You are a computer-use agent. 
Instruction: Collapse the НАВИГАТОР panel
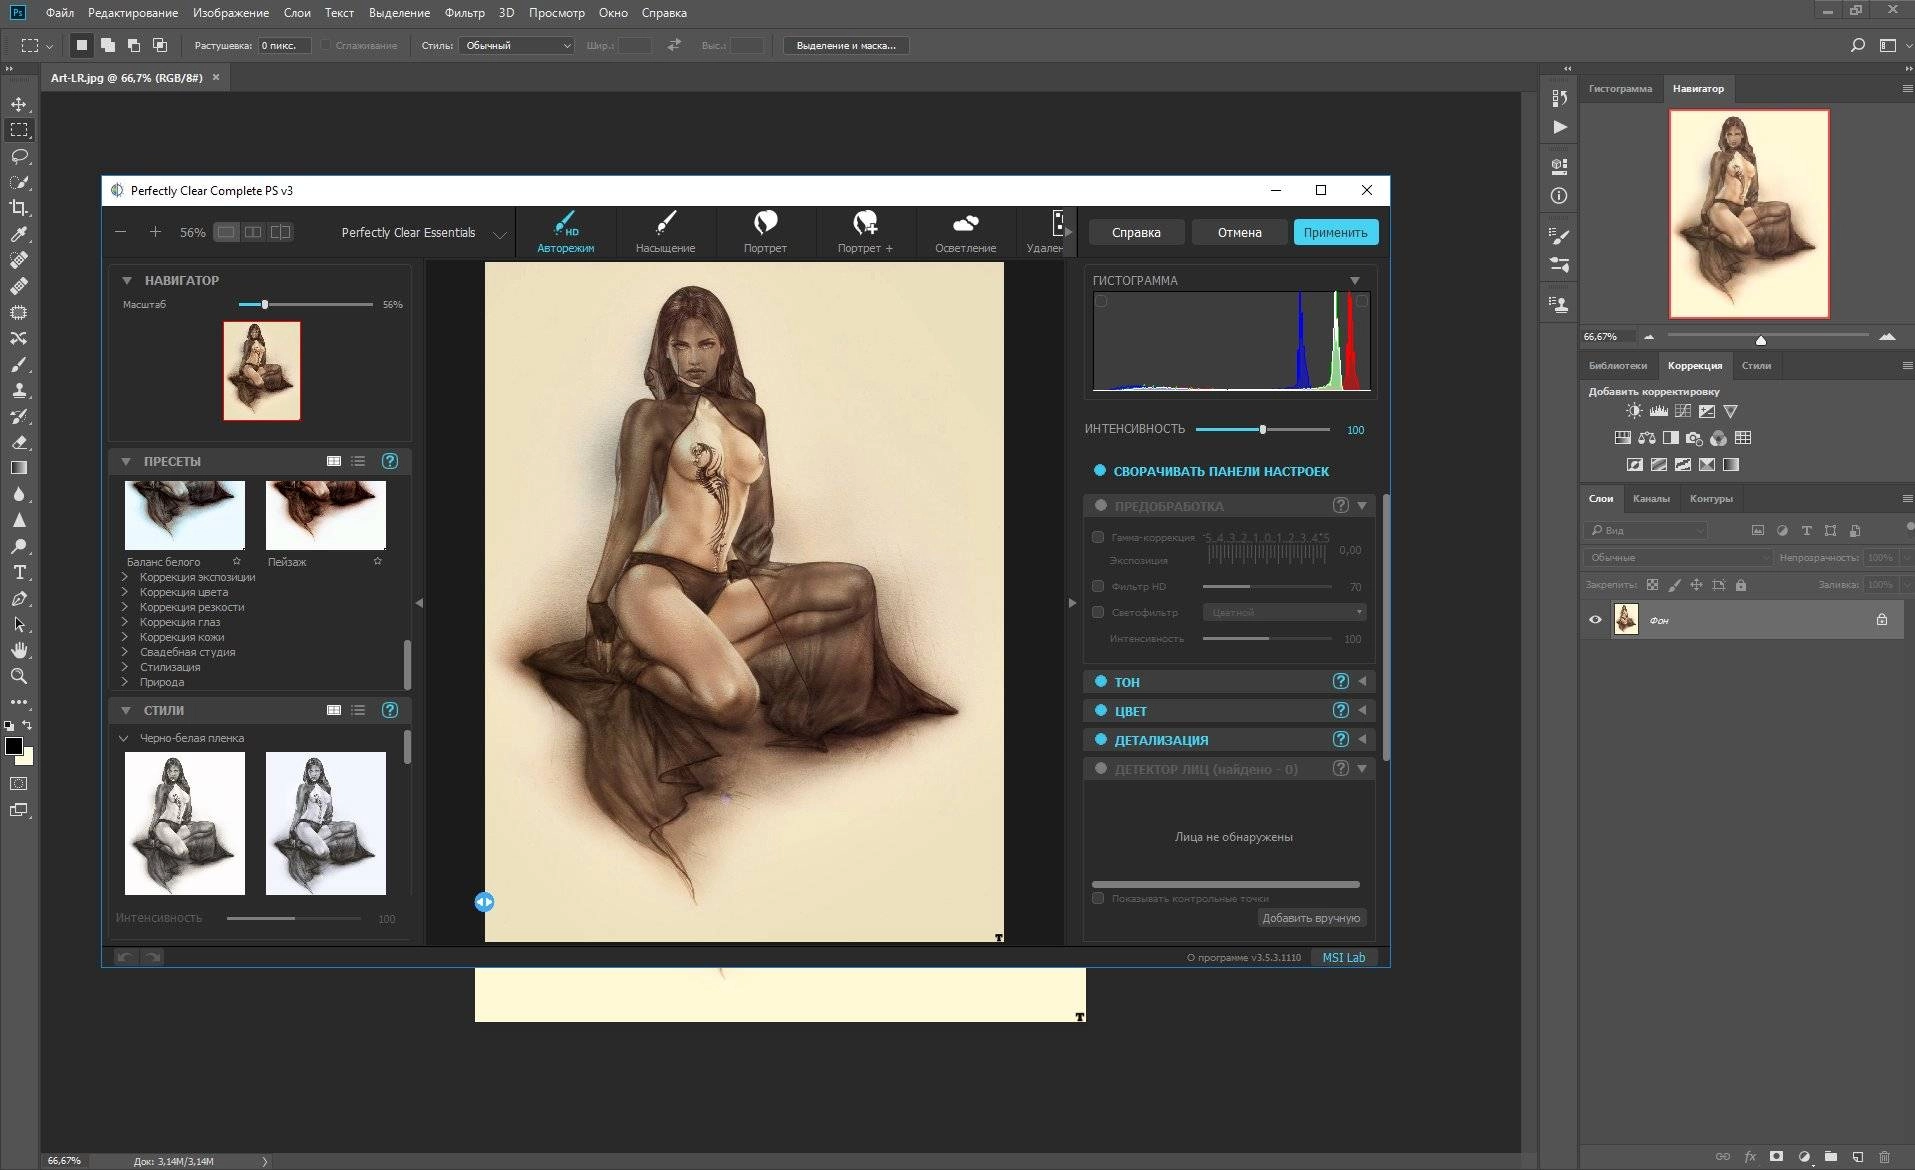[127, 280]
